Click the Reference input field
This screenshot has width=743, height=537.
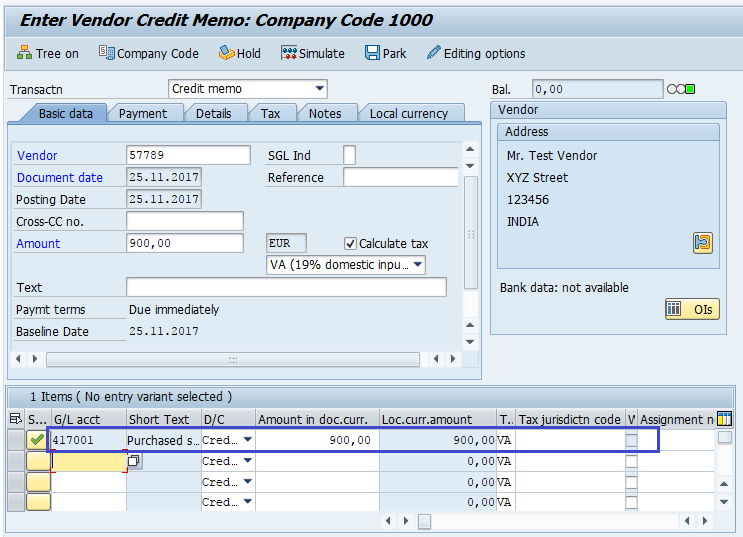point(400,177)
